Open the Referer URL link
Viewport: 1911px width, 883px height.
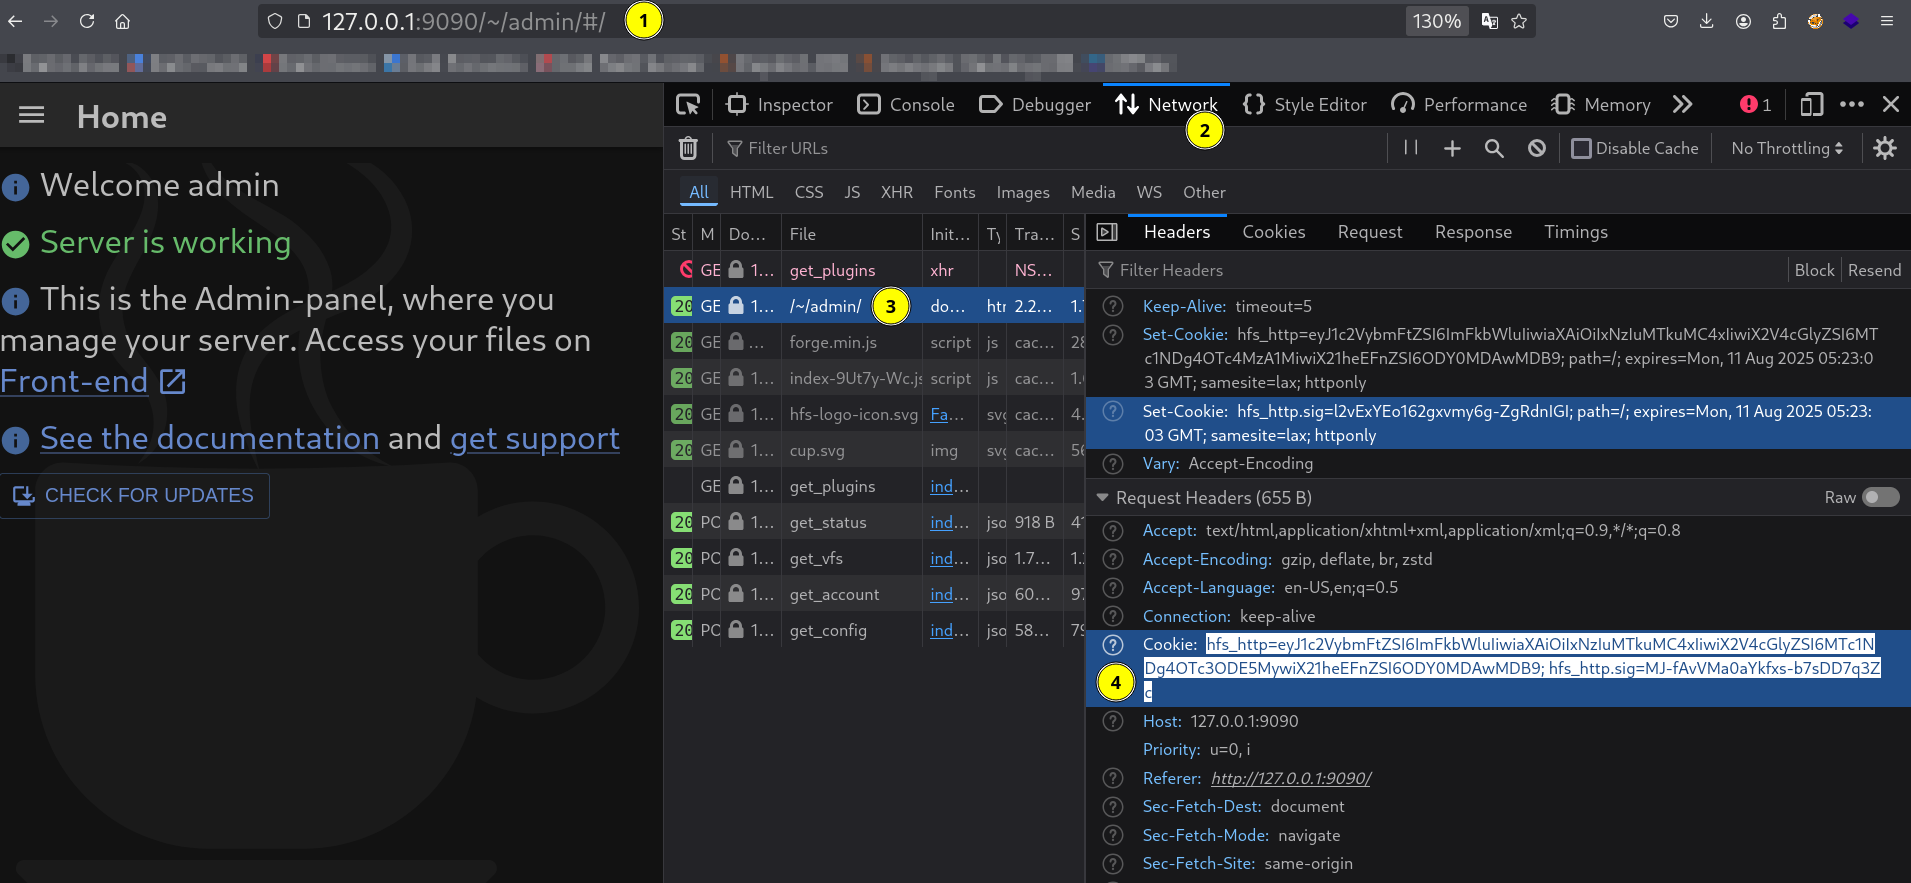pos(1290,778)
